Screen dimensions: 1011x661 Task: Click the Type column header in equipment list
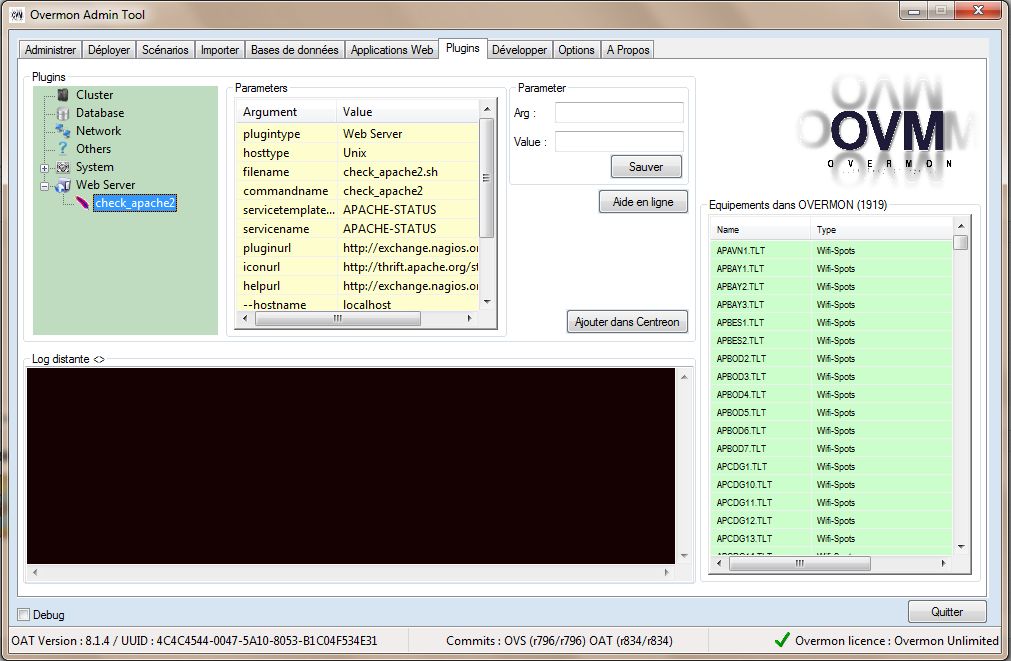click(881, 230)
